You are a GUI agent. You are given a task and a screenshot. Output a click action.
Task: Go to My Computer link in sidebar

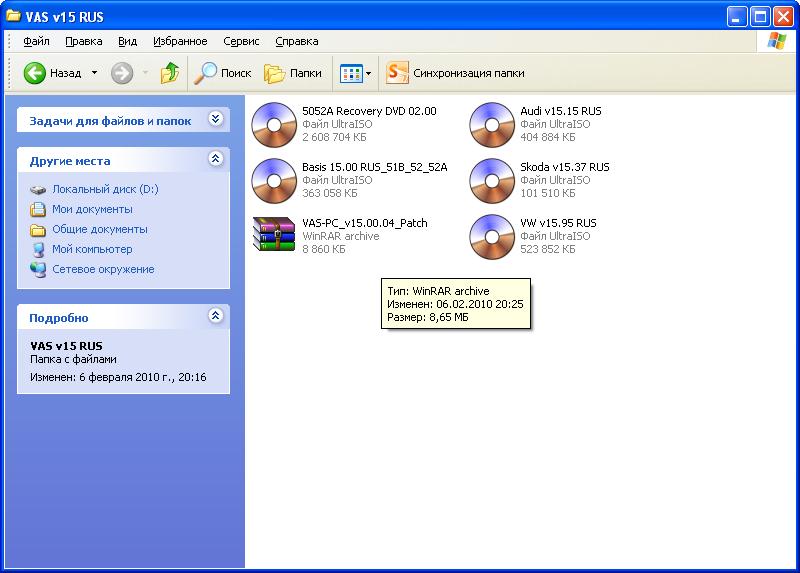pyautogui.click(x=92, y=249)
